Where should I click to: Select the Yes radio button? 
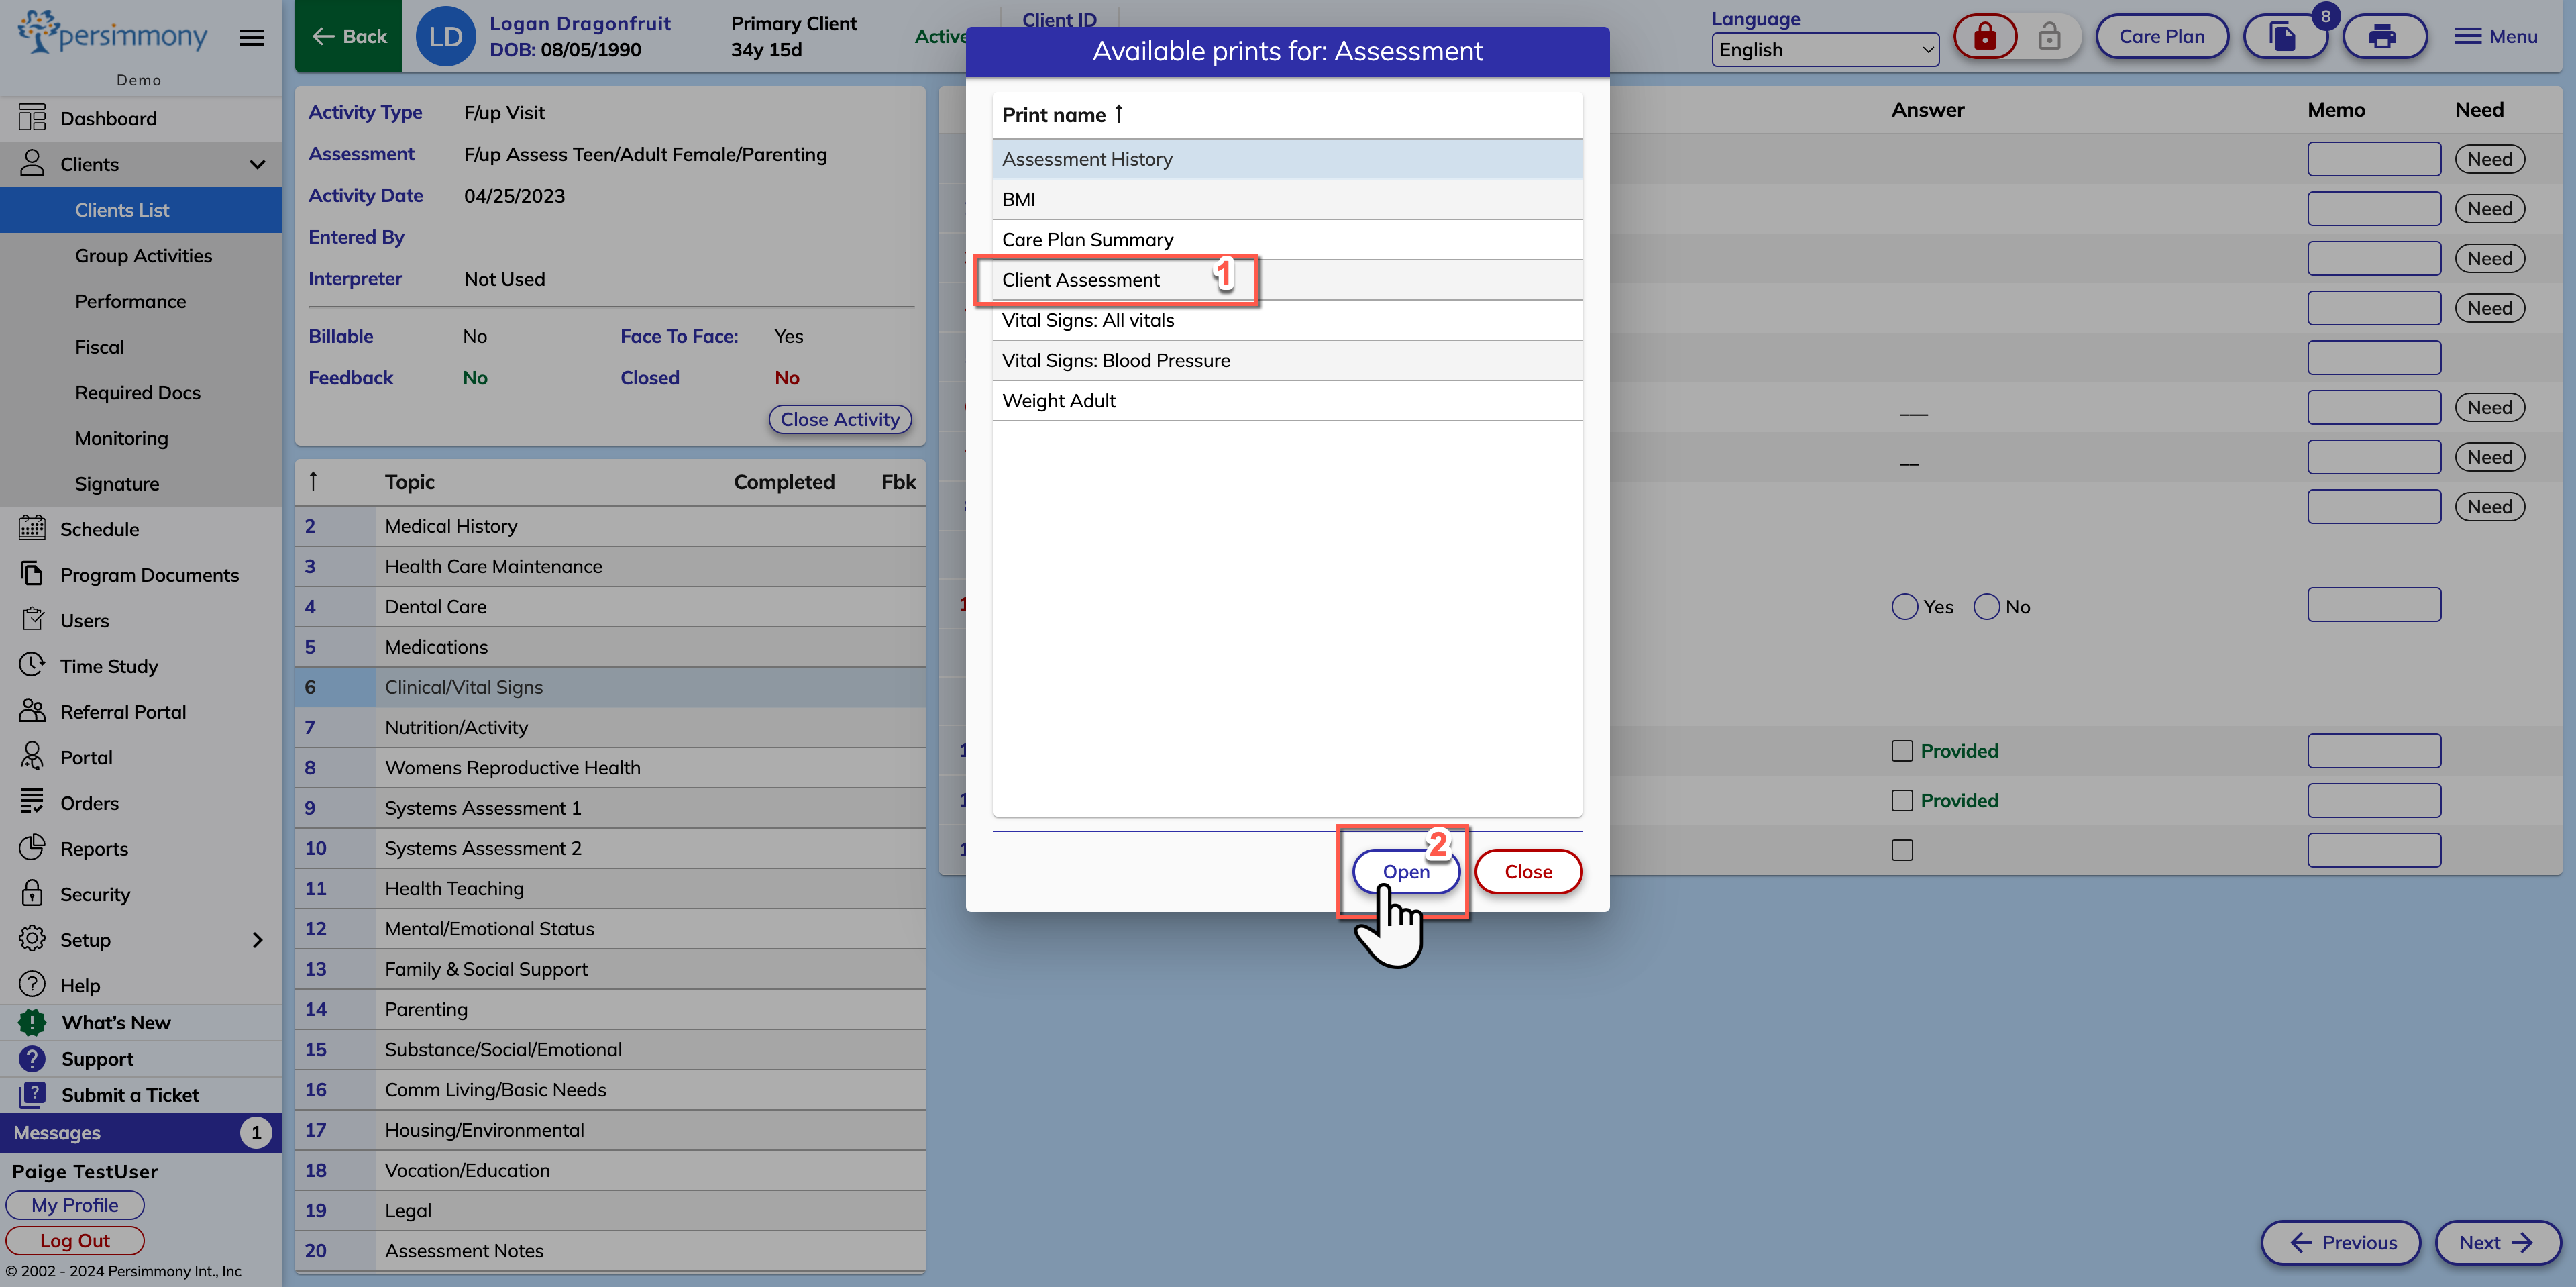point(1904,607)
